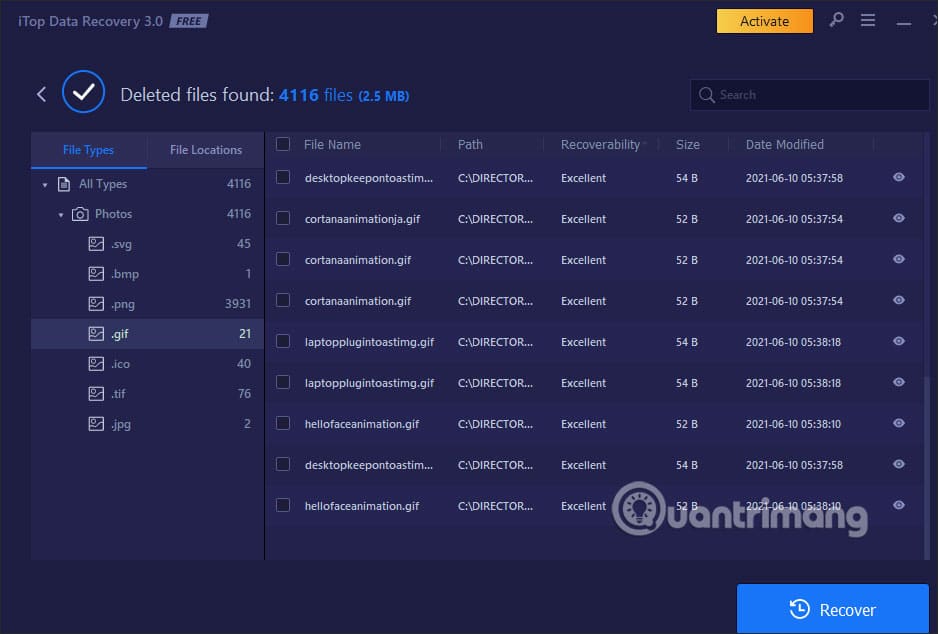Preview second desktopkeepontoastim file via eye icon
This screenshot has height=634, width=938.
pyautogui.click(x=899, y=464)
